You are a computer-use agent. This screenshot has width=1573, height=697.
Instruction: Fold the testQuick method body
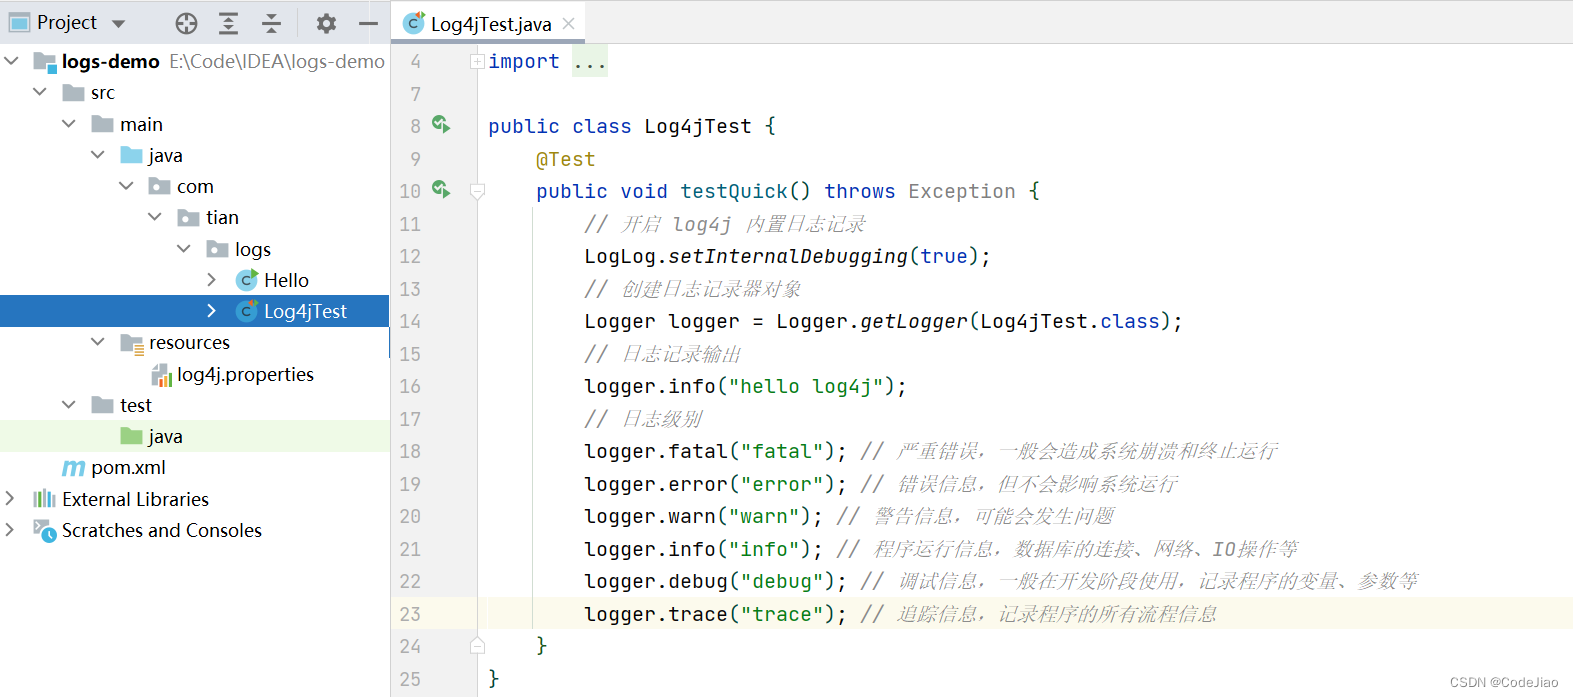click(477, 191)
